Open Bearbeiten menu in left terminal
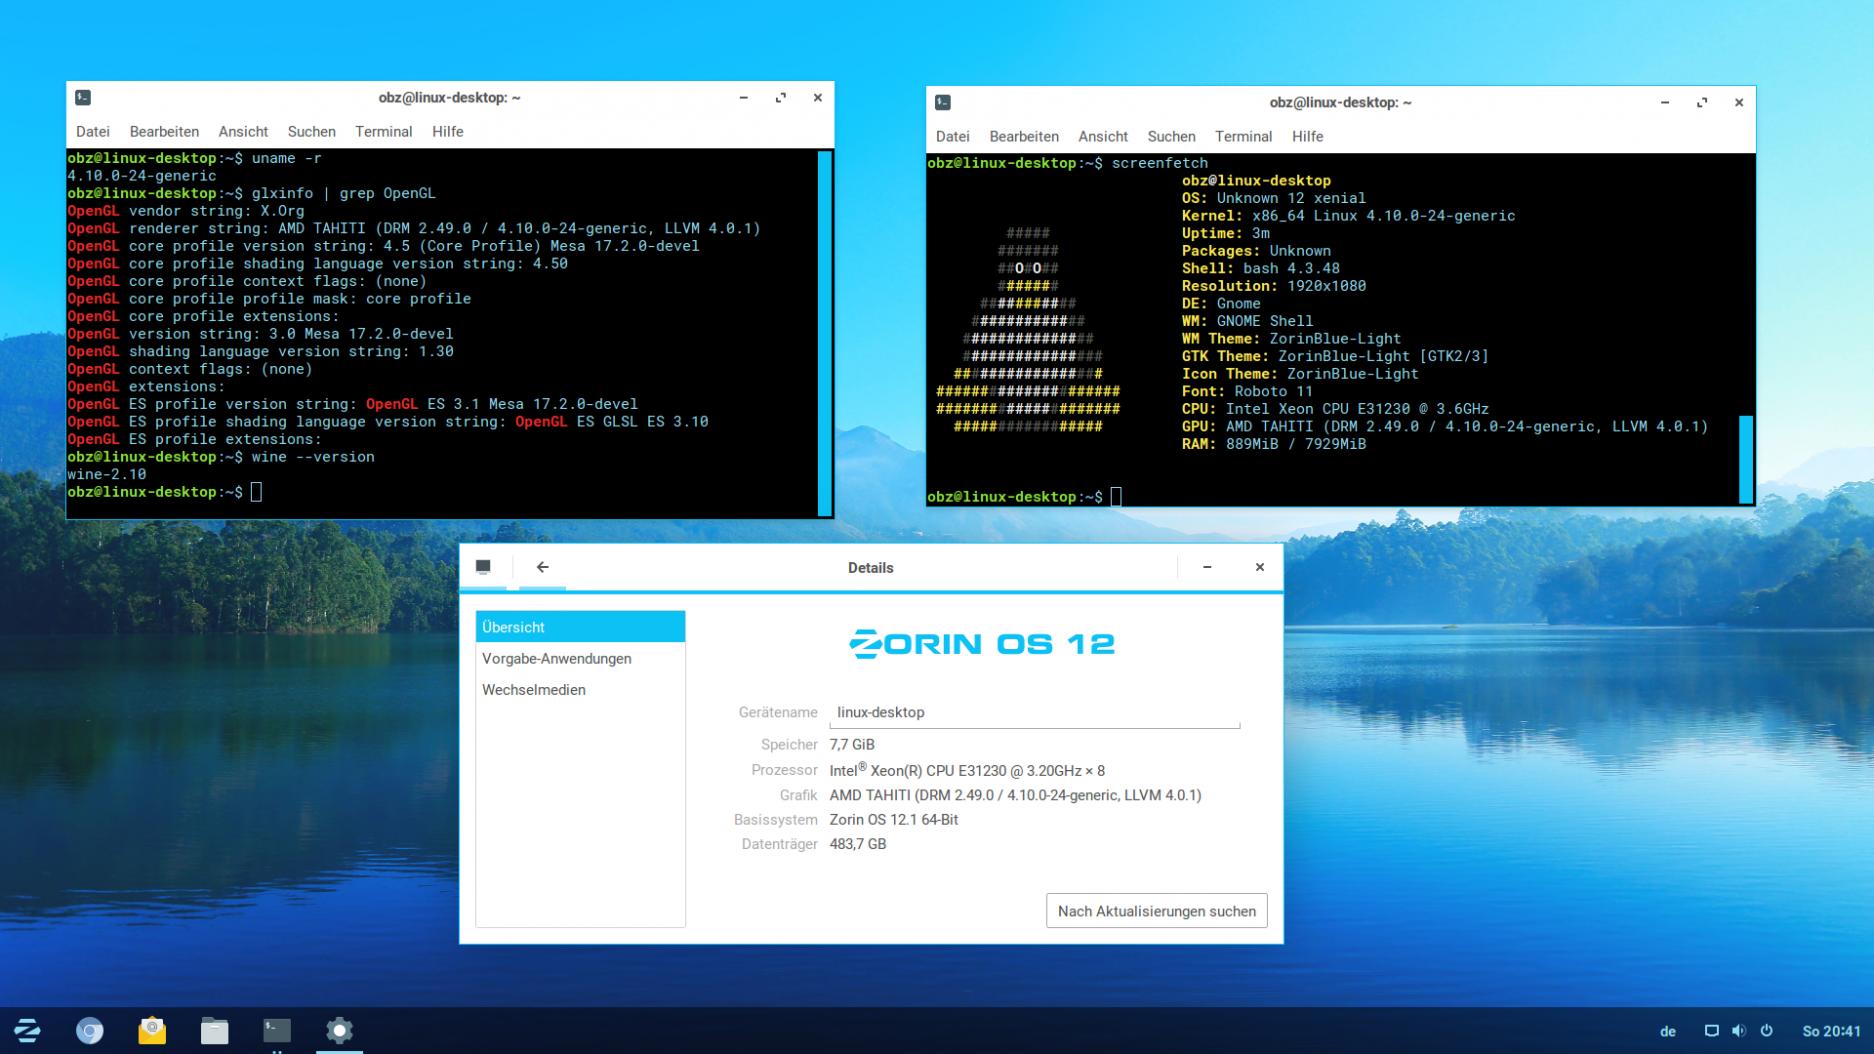Image resolution: width=1874 pixels, height=1054 pixels. (x=164, y=132)
